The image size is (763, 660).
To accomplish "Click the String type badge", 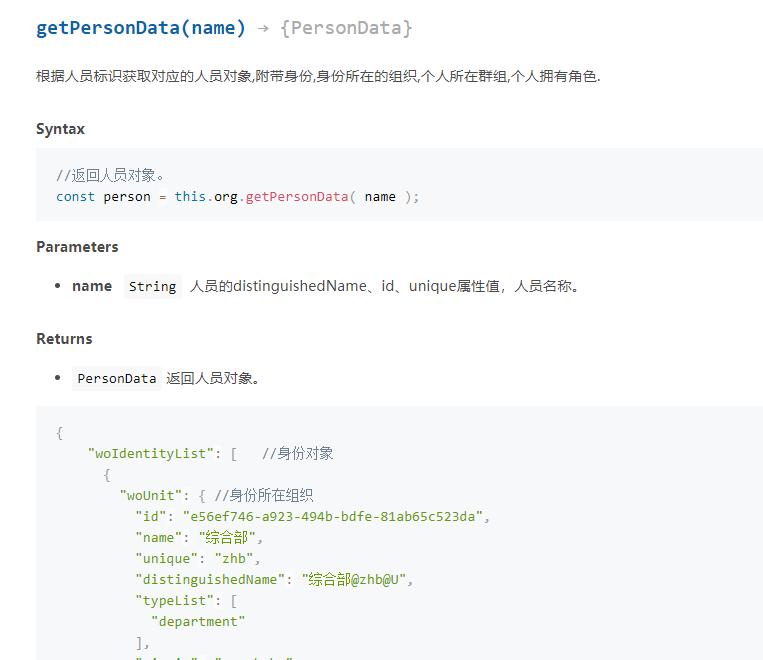I will pos(153,287).
